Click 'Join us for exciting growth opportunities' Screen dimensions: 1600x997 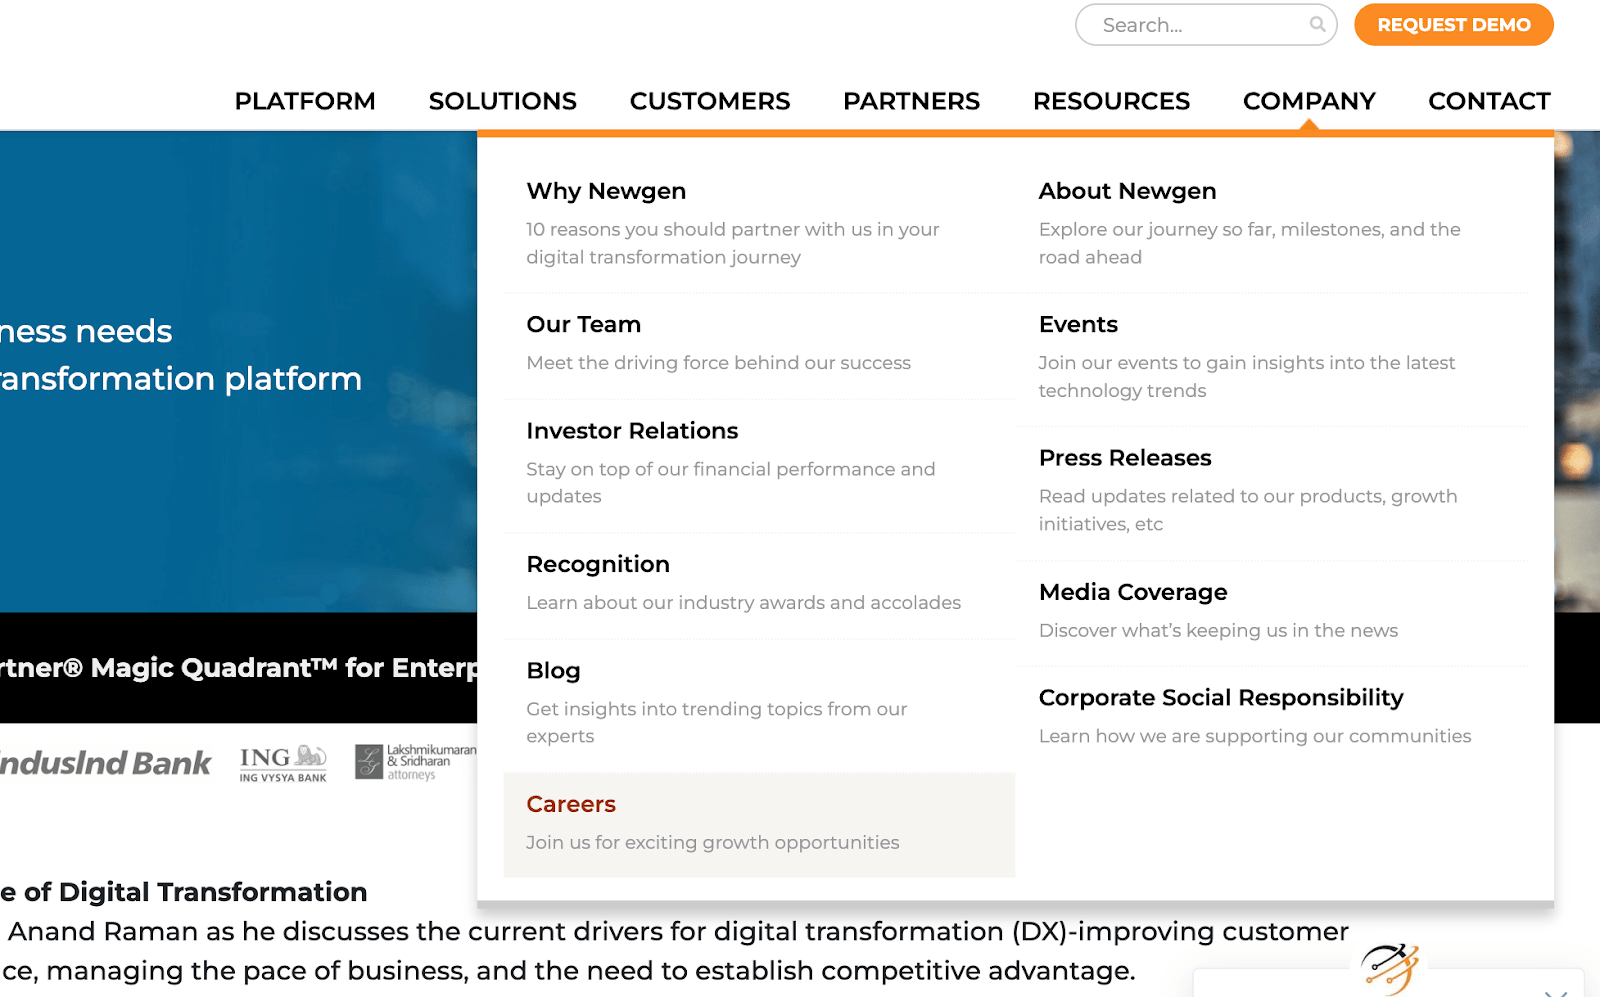coord(712,843)
